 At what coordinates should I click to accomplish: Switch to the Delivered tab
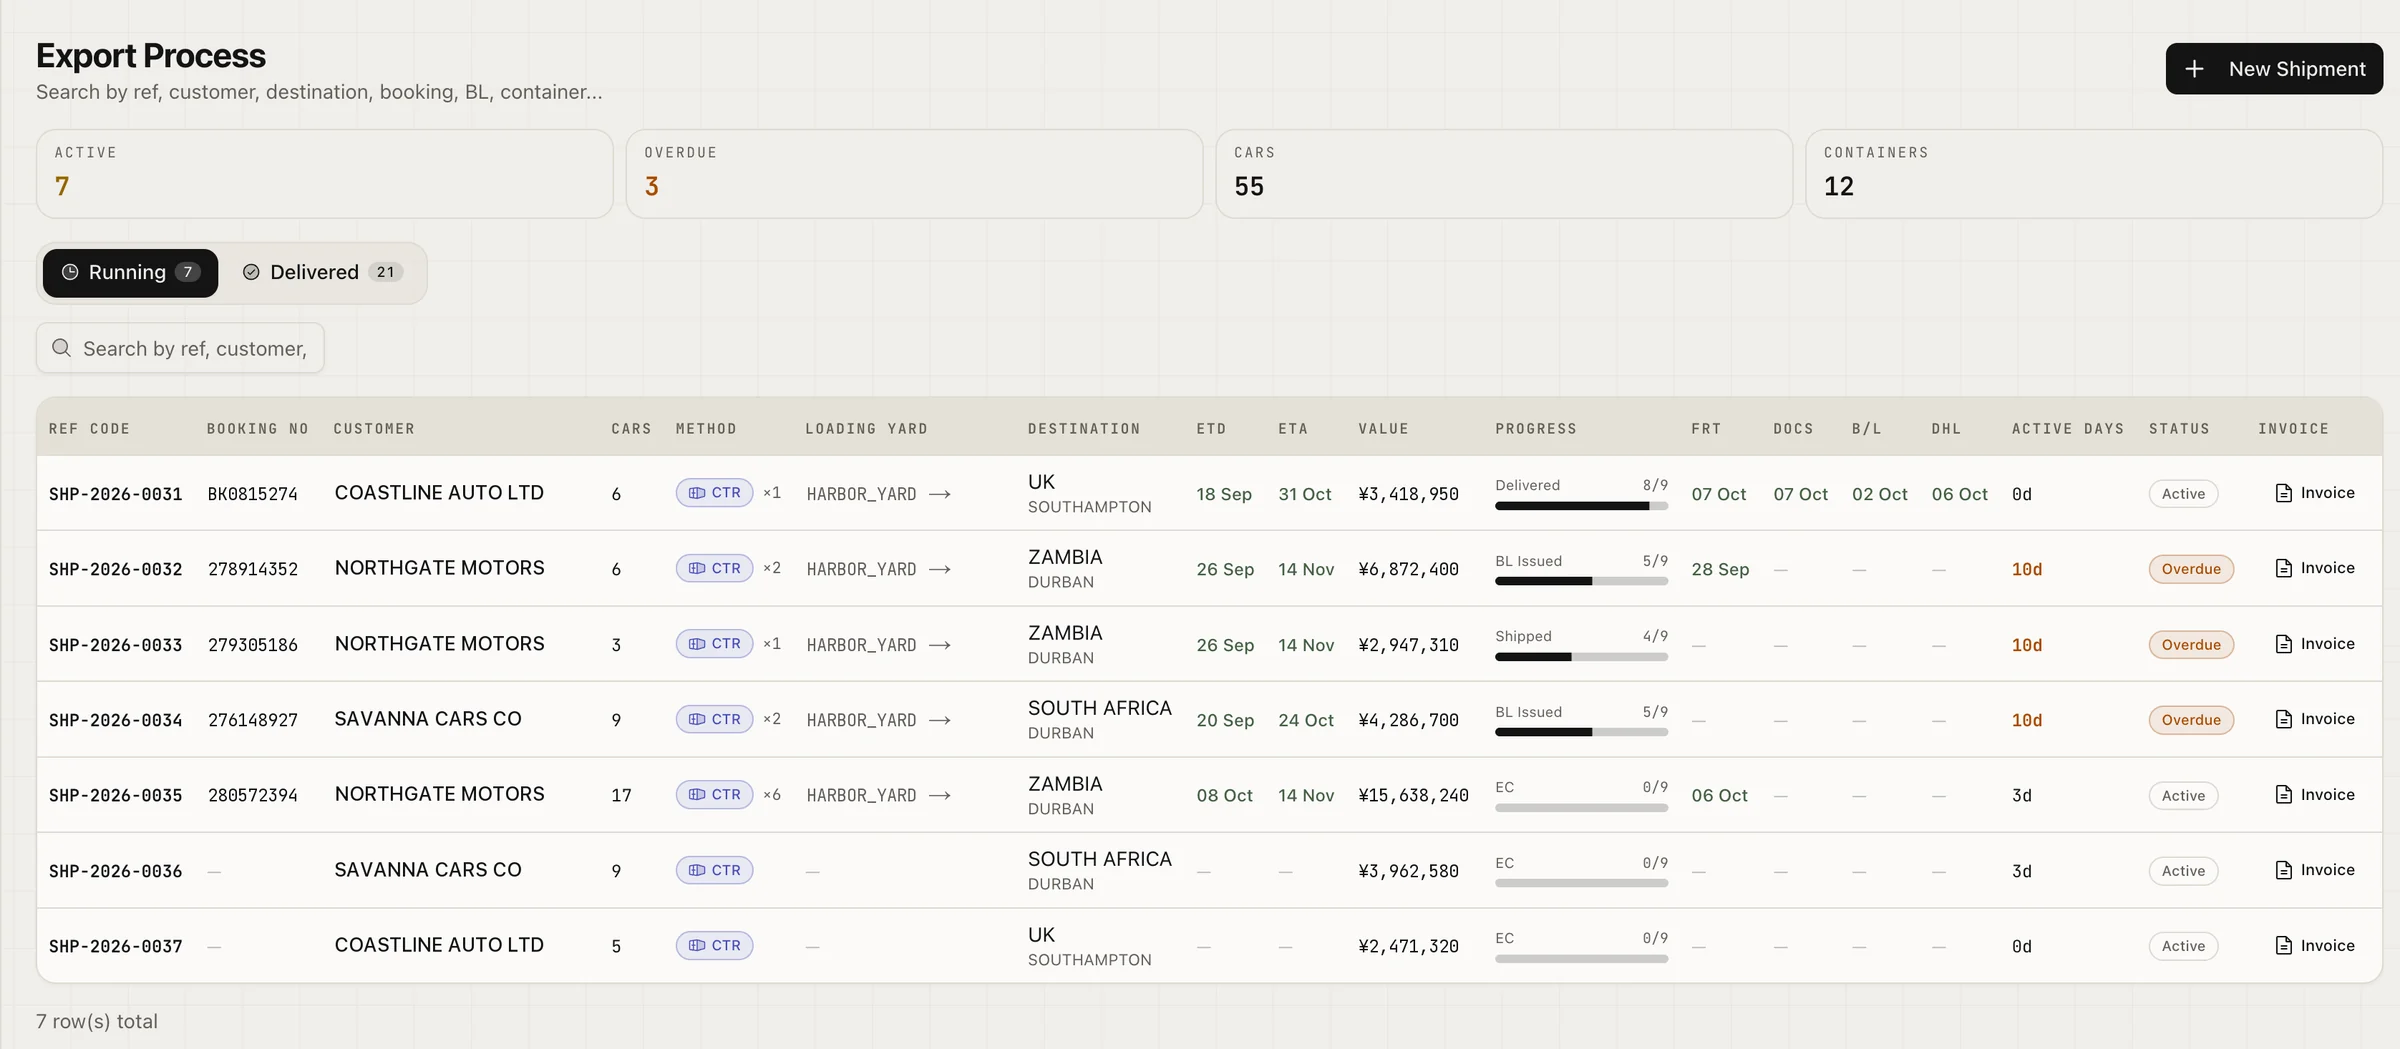(322, 273)
